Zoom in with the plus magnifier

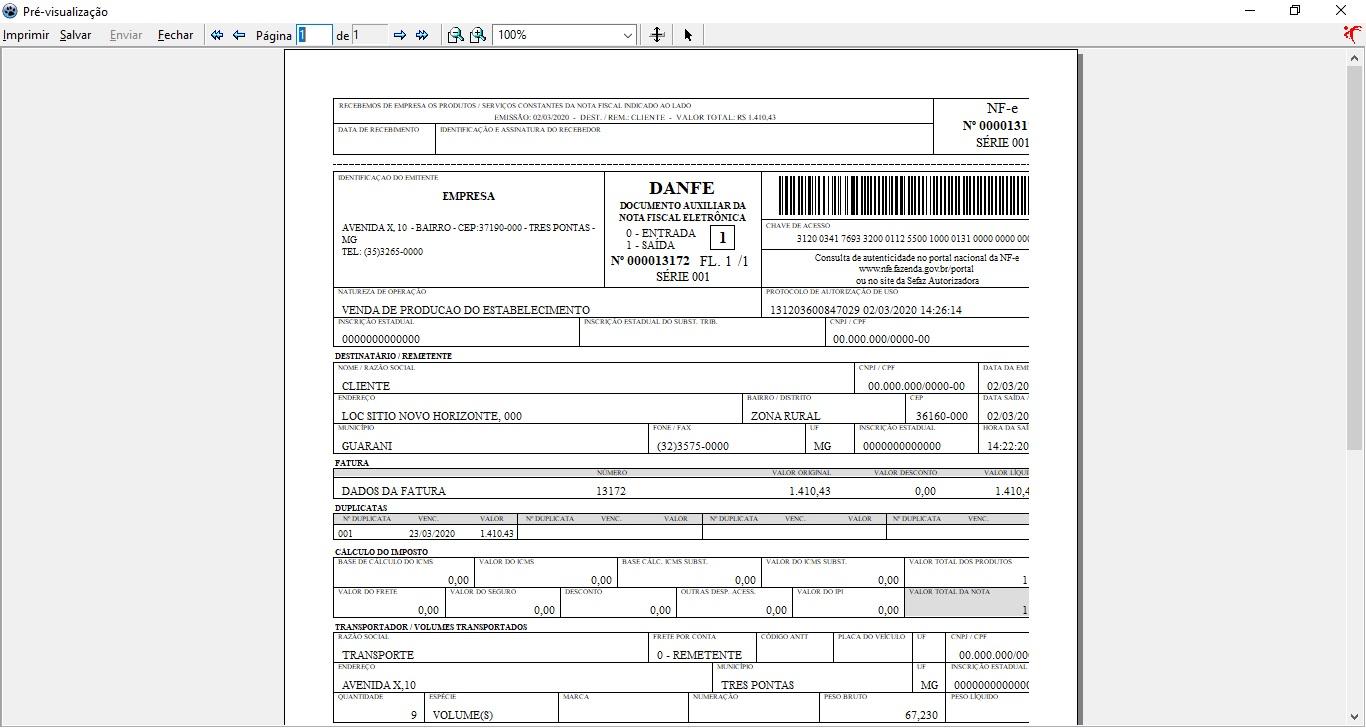478,35
